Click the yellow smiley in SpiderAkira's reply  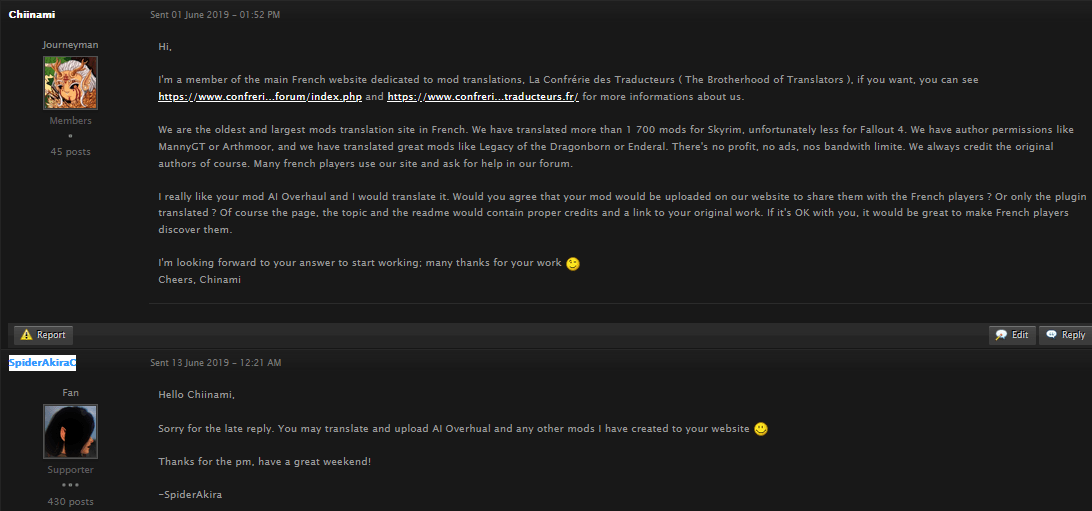[761, 430]
